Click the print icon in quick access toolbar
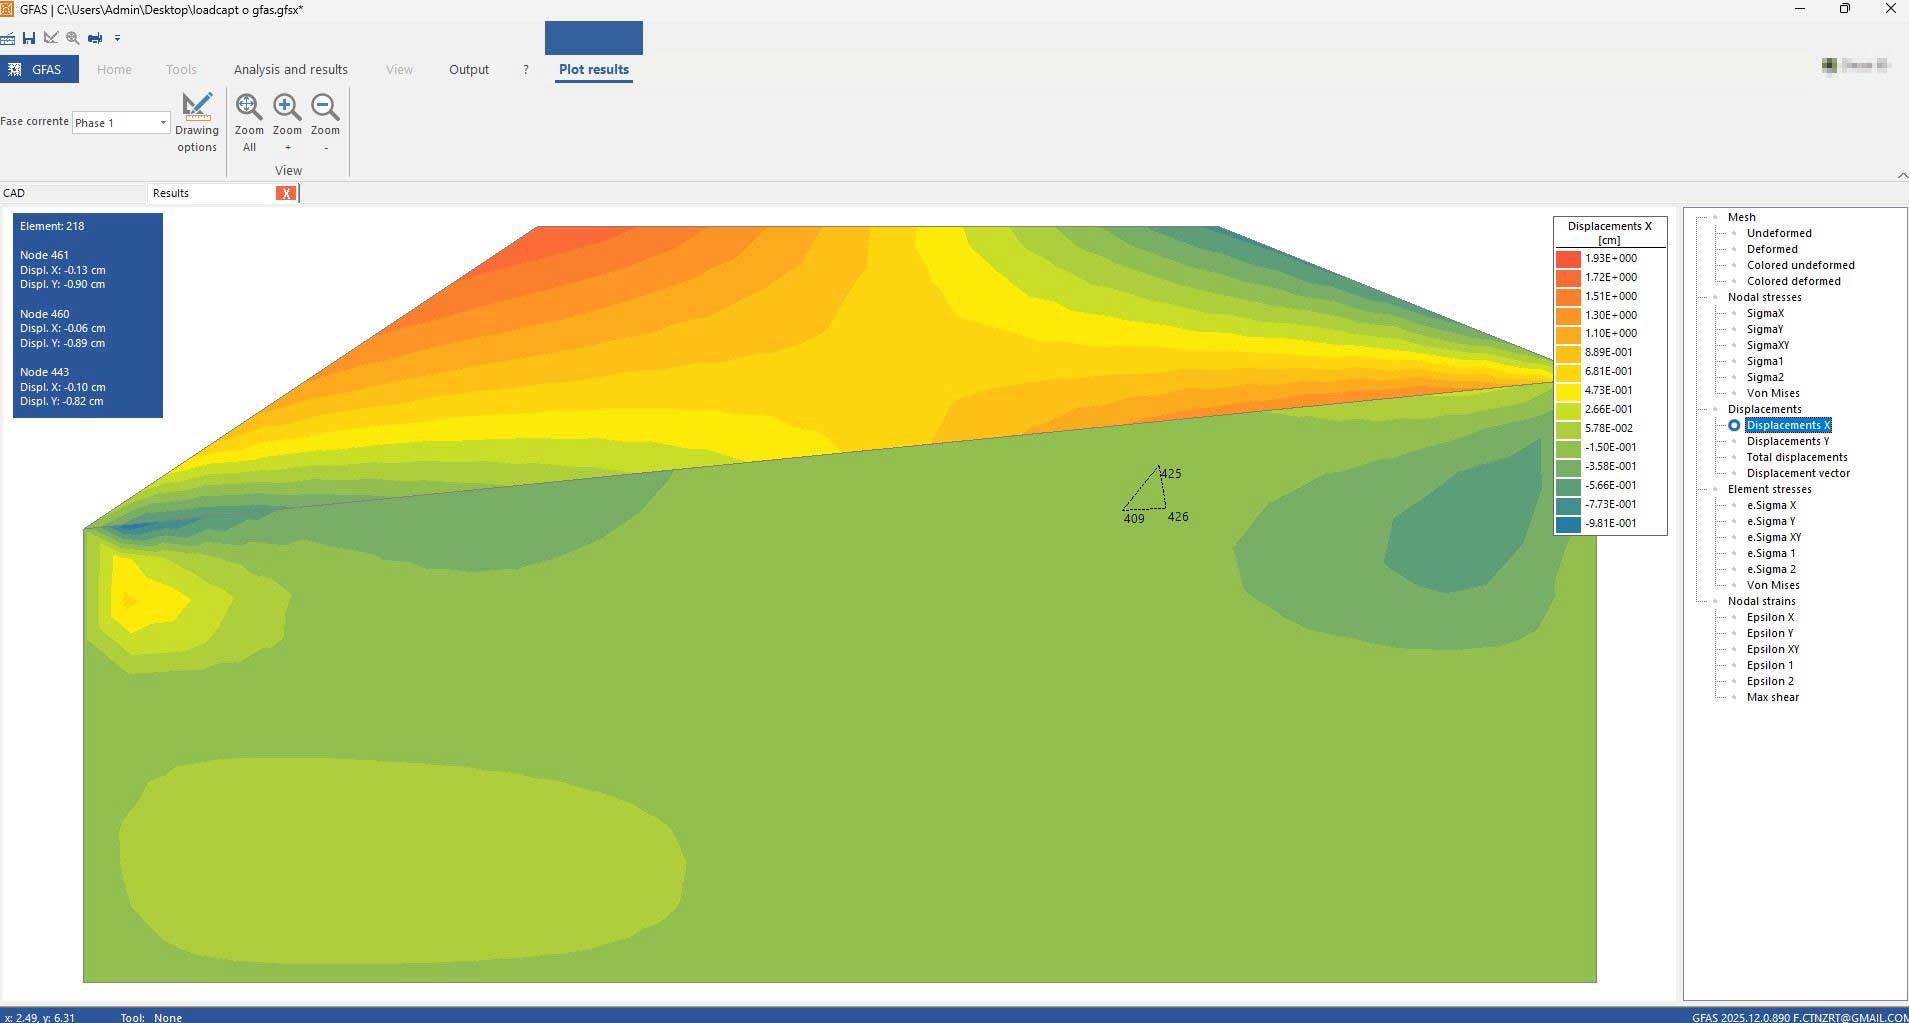The image size is (1909, 1023). [x=95, y=38]
